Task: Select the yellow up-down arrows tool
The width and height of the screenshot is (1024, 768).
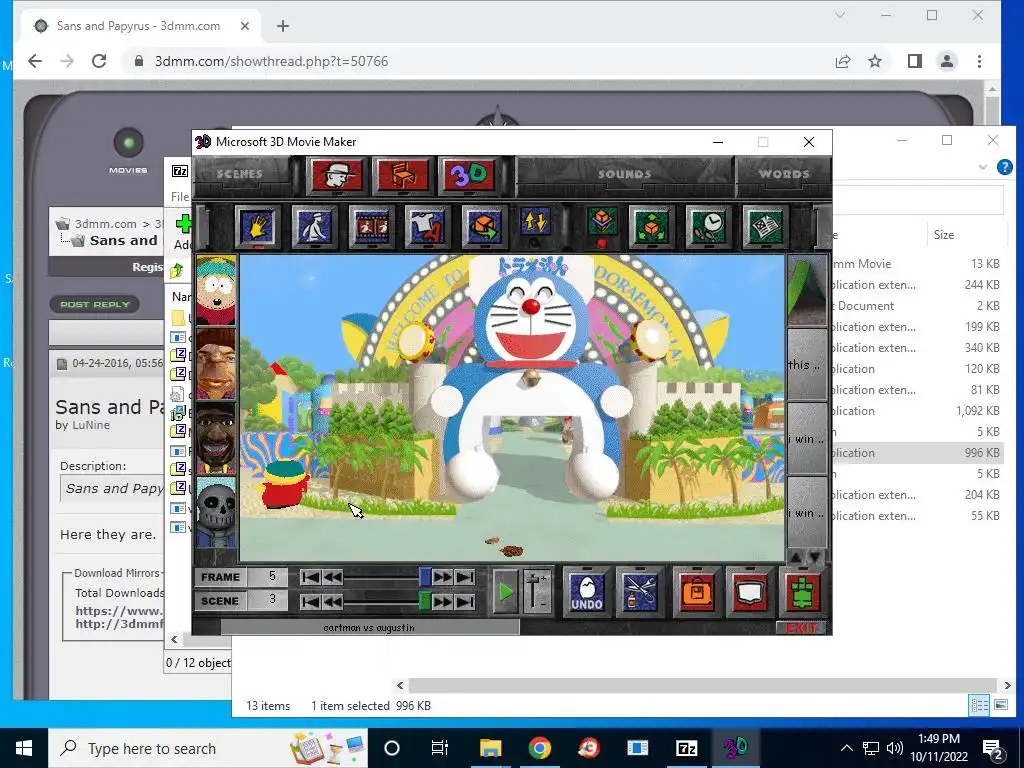Action: pos(536,224)
